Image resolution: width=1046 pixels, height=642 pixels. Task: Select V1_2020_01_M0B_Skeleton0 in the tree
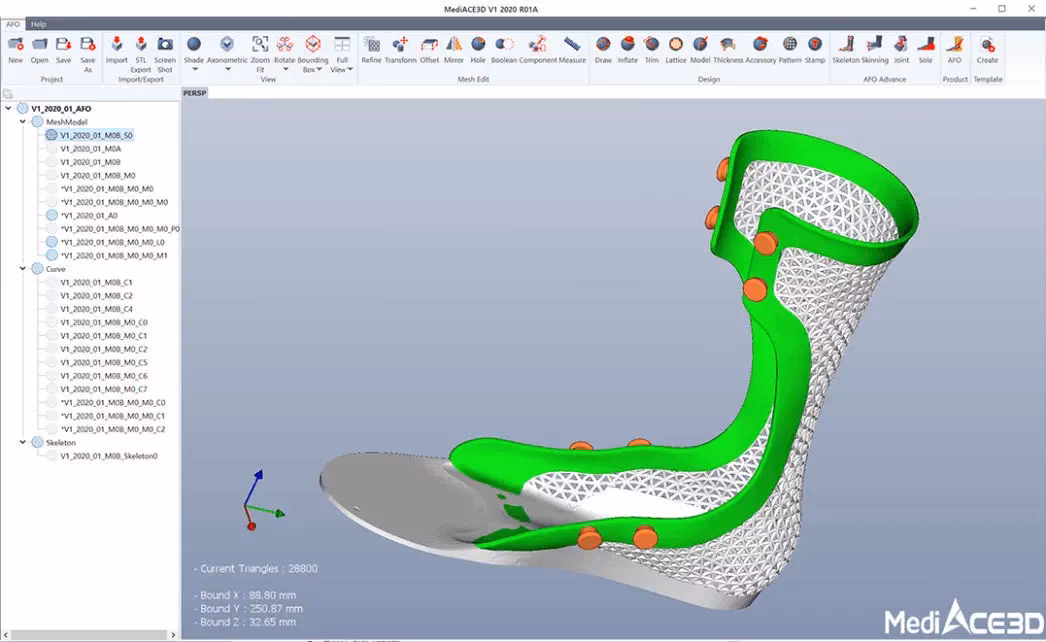(108, 456)
